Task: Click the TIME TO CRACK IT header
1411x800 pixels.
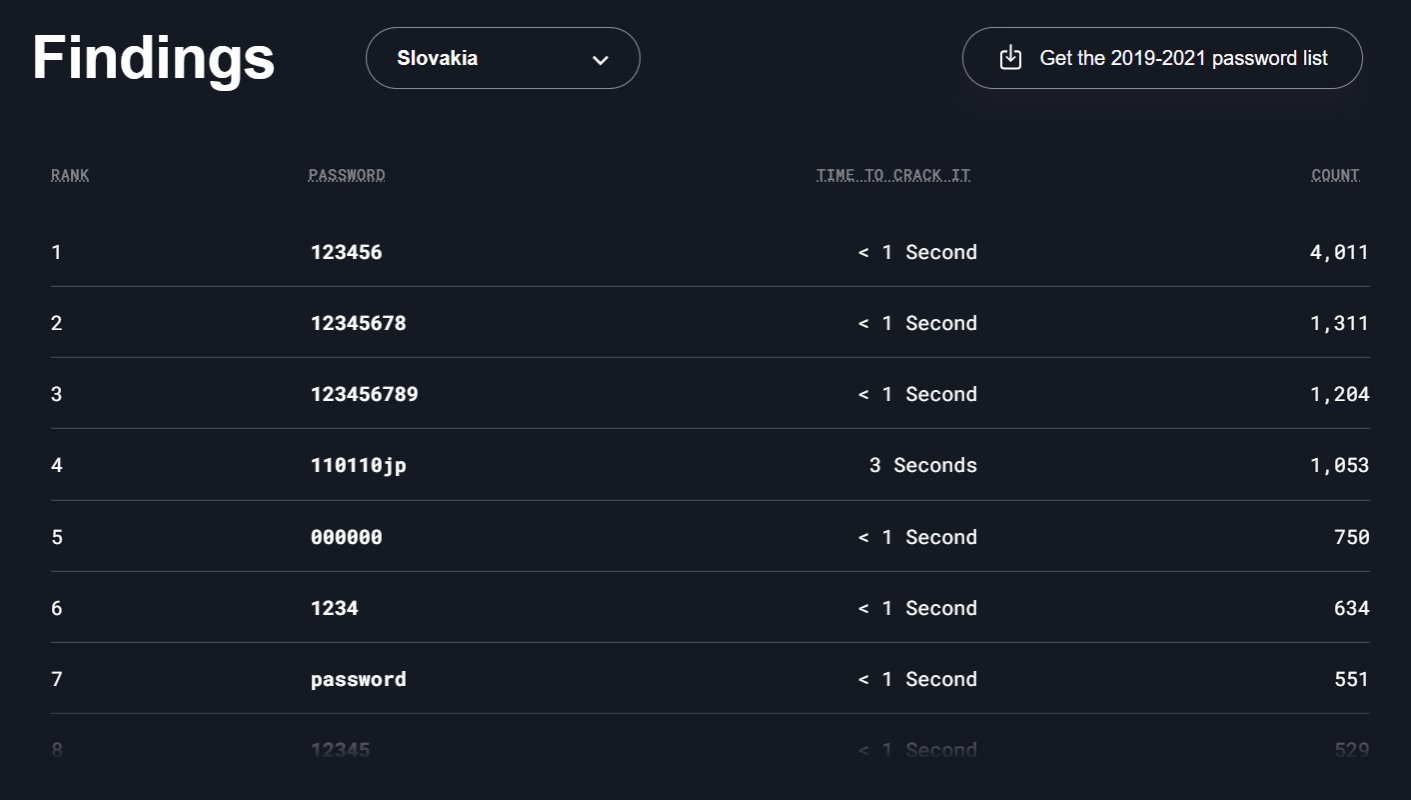Action: pos(893,175)
